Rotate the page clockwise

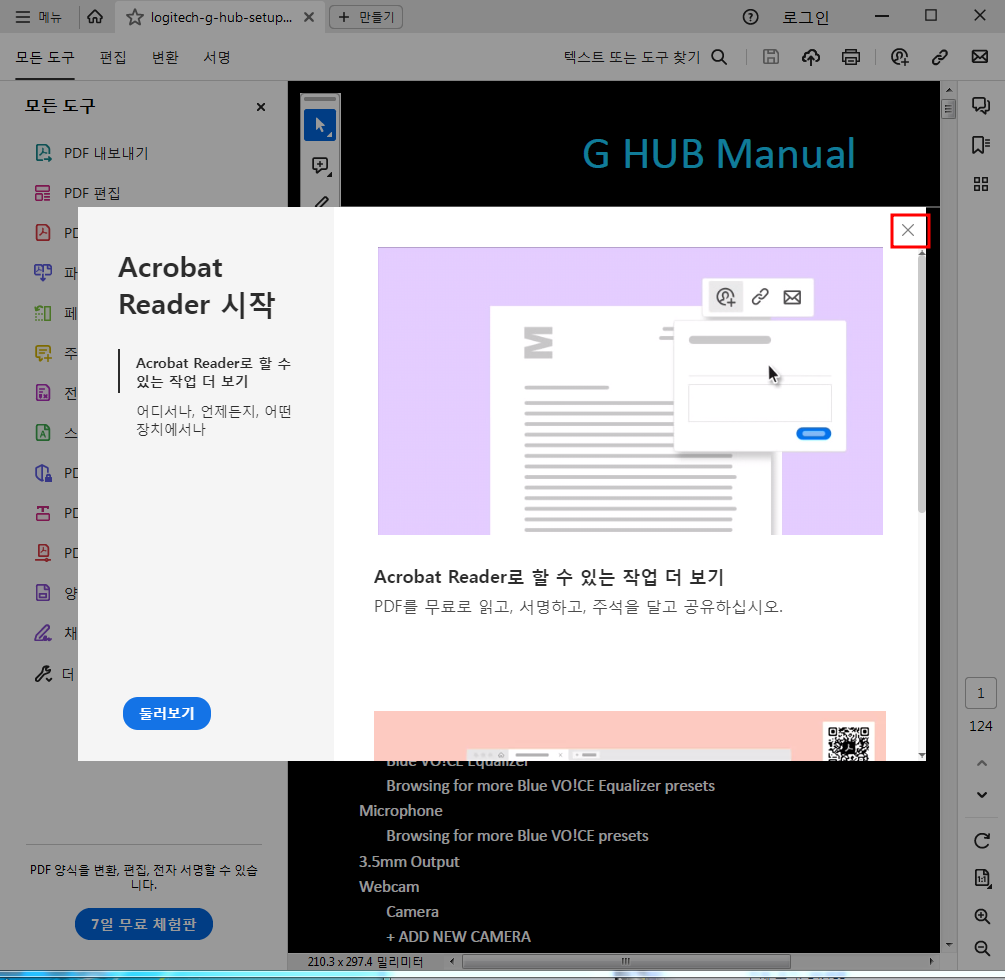click(981, 841)
